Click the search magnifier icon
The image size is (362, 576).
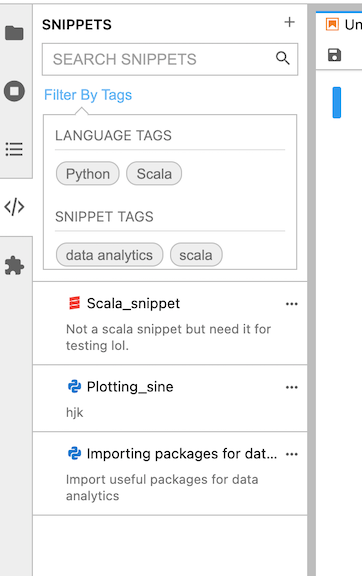(283, 58)
